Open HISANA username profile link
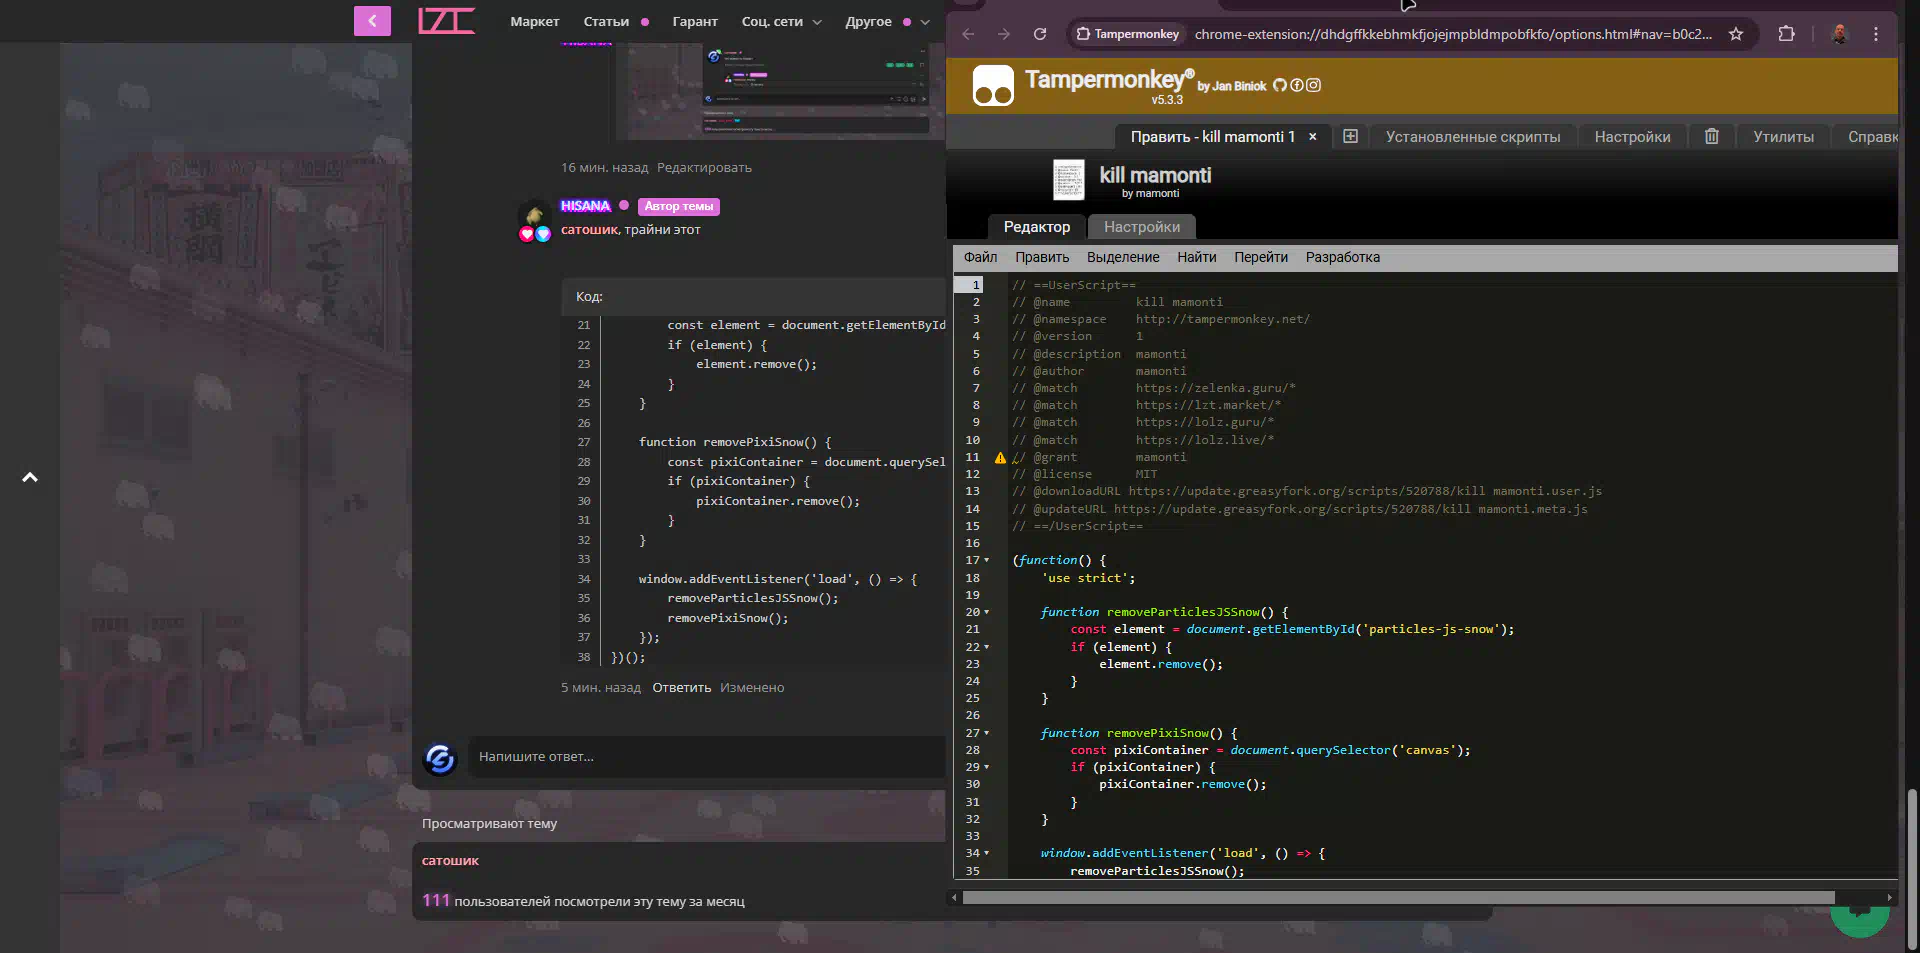The width and height of the screenshot is (1920, 953). (585, 206)
